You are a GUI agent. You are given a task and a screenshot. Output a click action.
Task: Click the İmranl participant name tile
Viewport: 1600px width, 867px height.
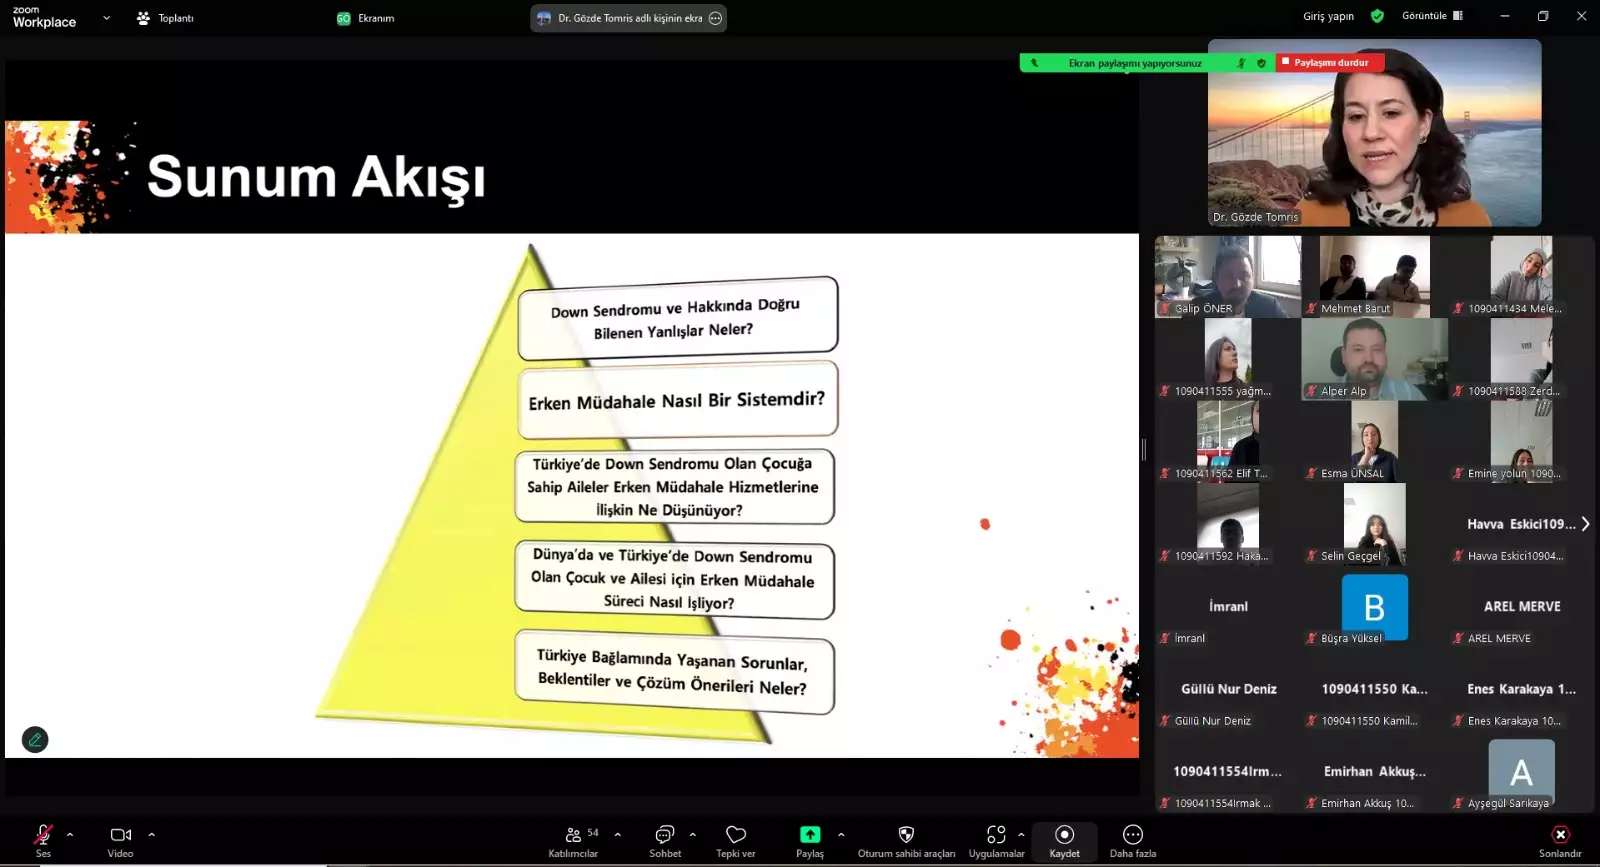point(1228,607)
